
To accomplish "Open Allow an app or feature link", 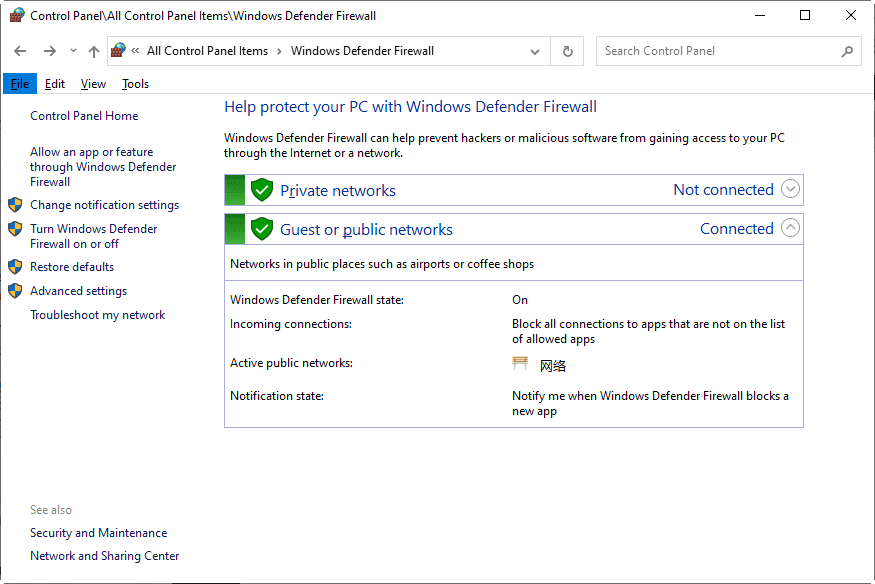I will 102,167.
